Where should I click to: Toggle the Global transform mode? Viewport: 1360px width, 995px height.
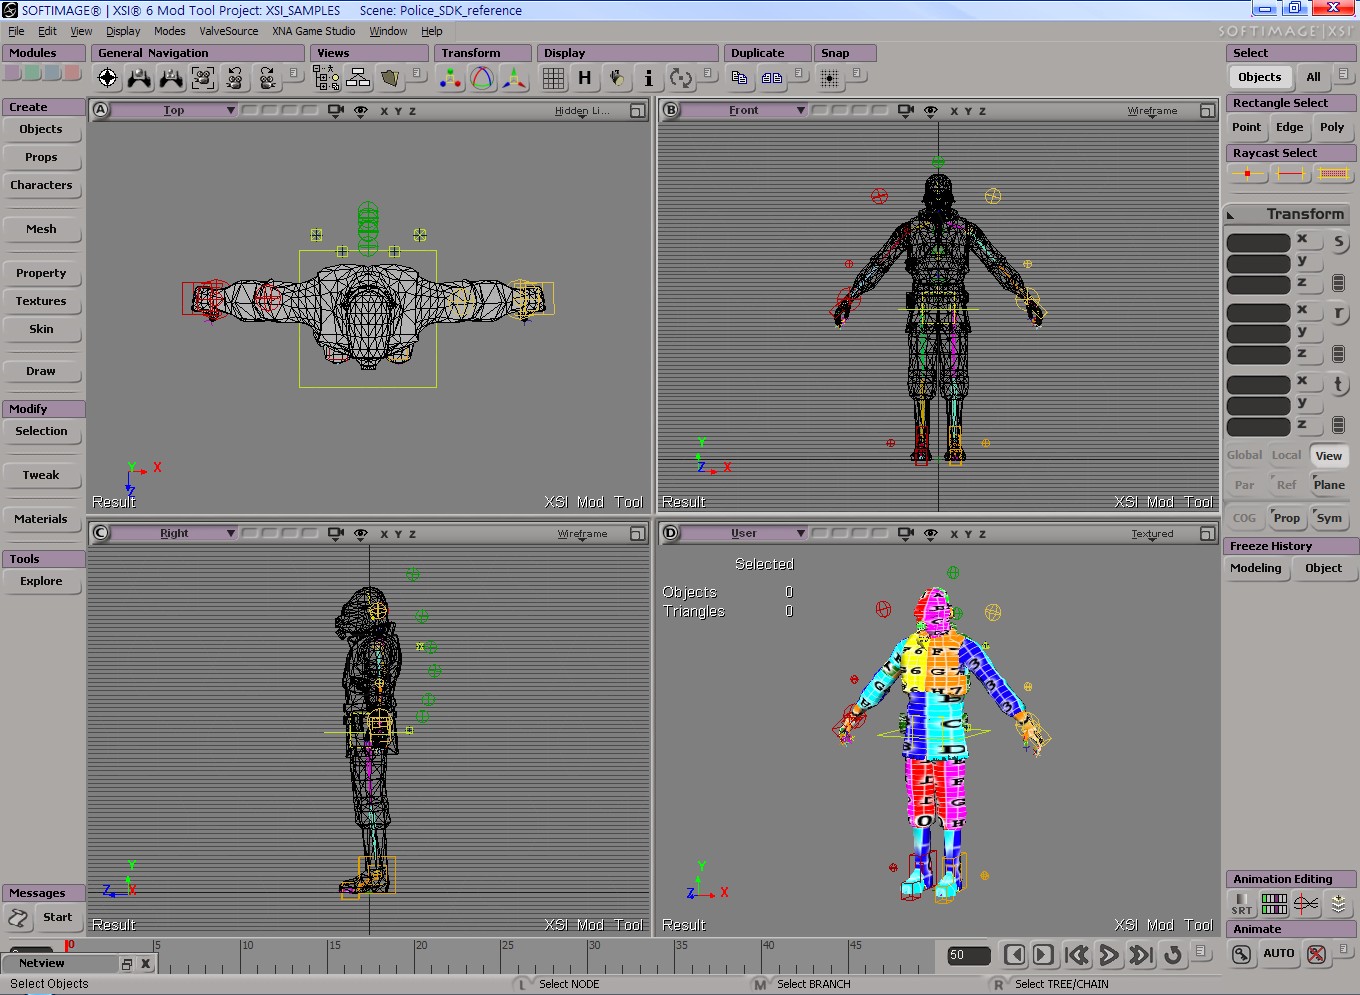click(1245, 455)
